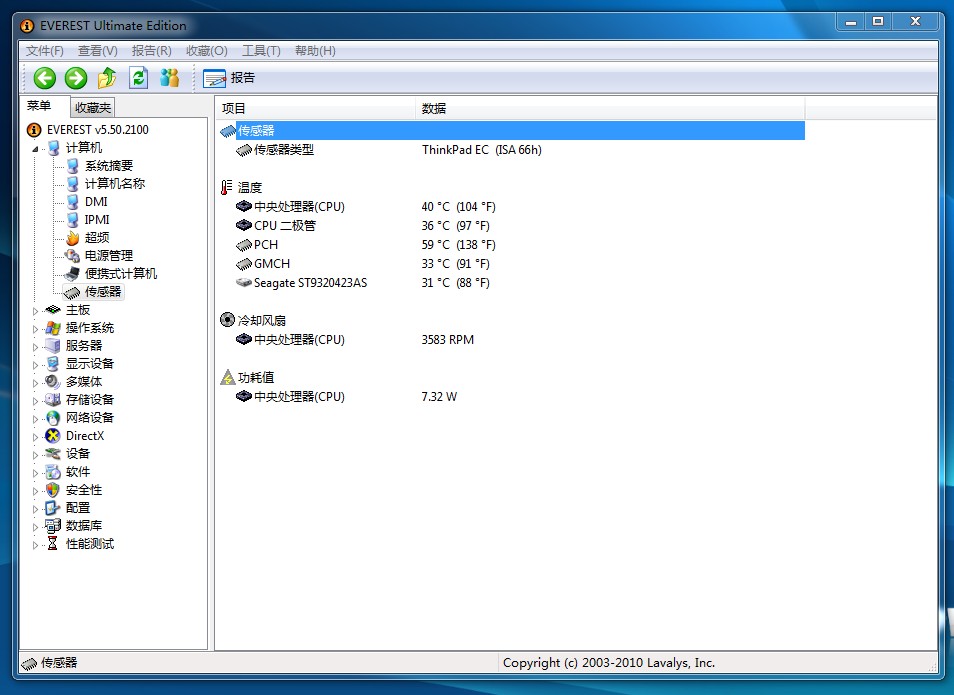Click the 报告 report toolbar button

point(229,78)
